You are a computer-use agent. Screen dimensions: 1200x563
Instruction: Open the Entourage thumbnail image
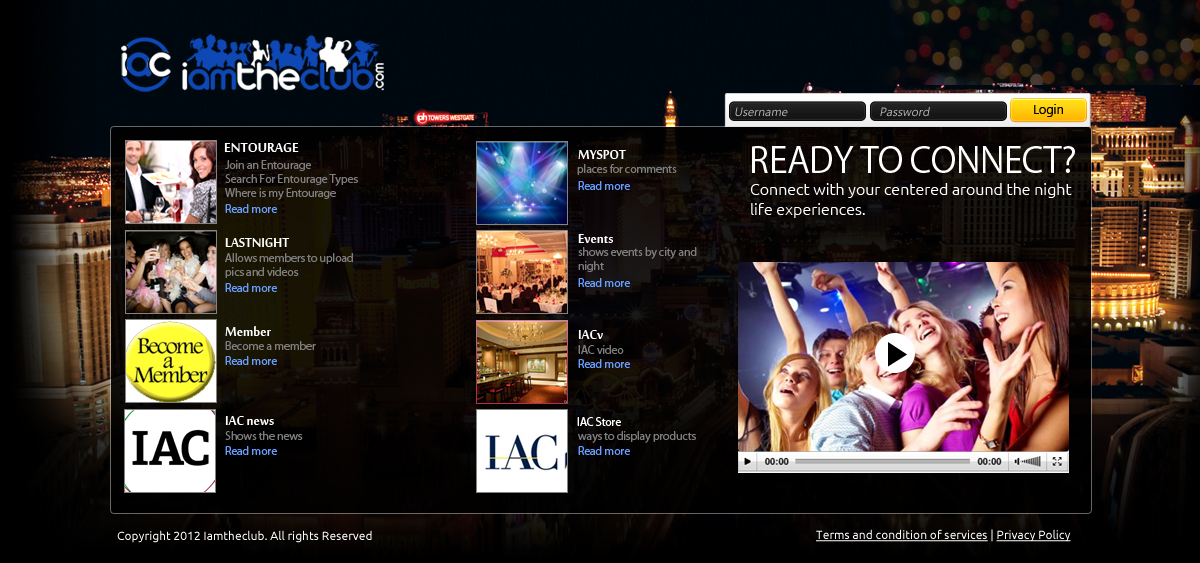(171, 182)
